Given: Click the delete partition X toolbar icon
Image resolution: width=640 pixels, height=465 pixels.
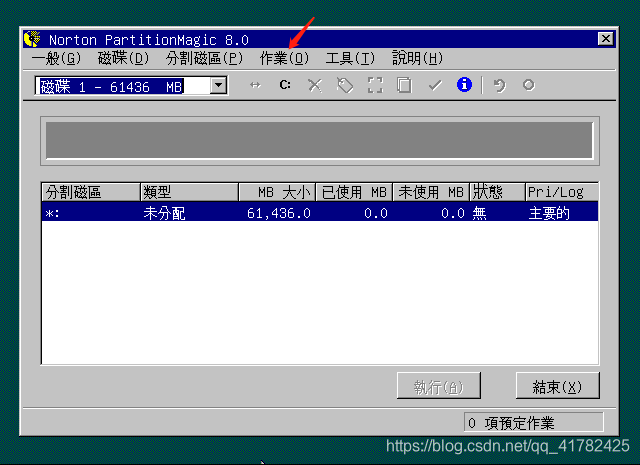Looking at the screenshot, I should click(315, 85).
